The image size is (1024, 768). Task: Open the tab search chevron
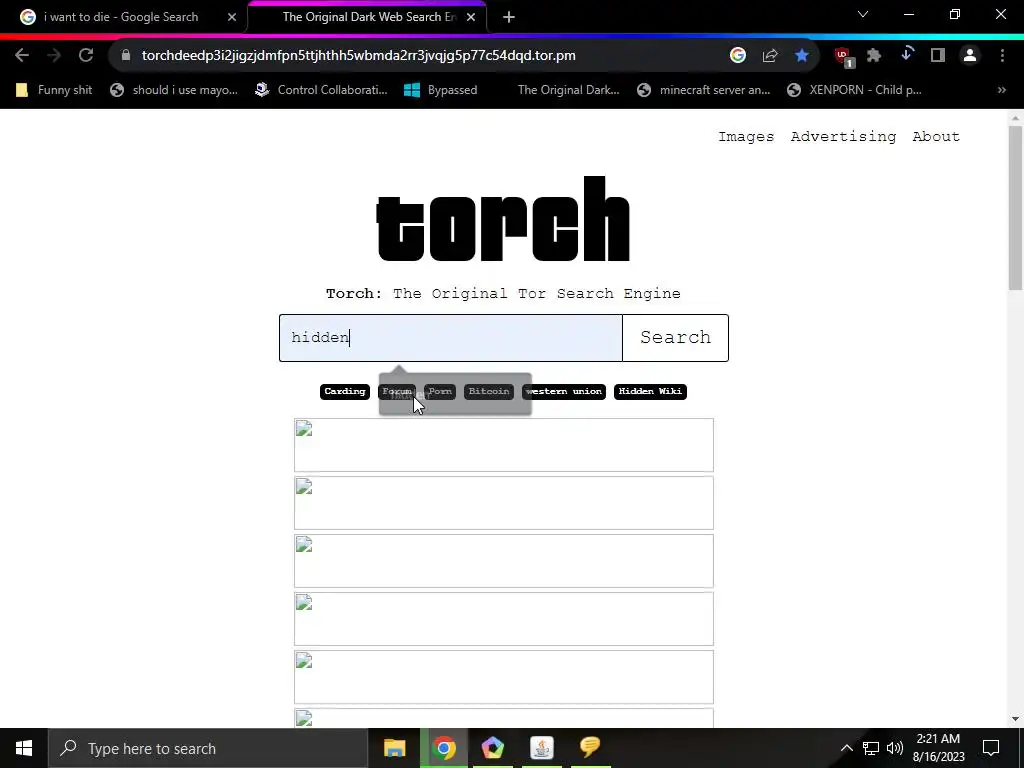(863, 14)
